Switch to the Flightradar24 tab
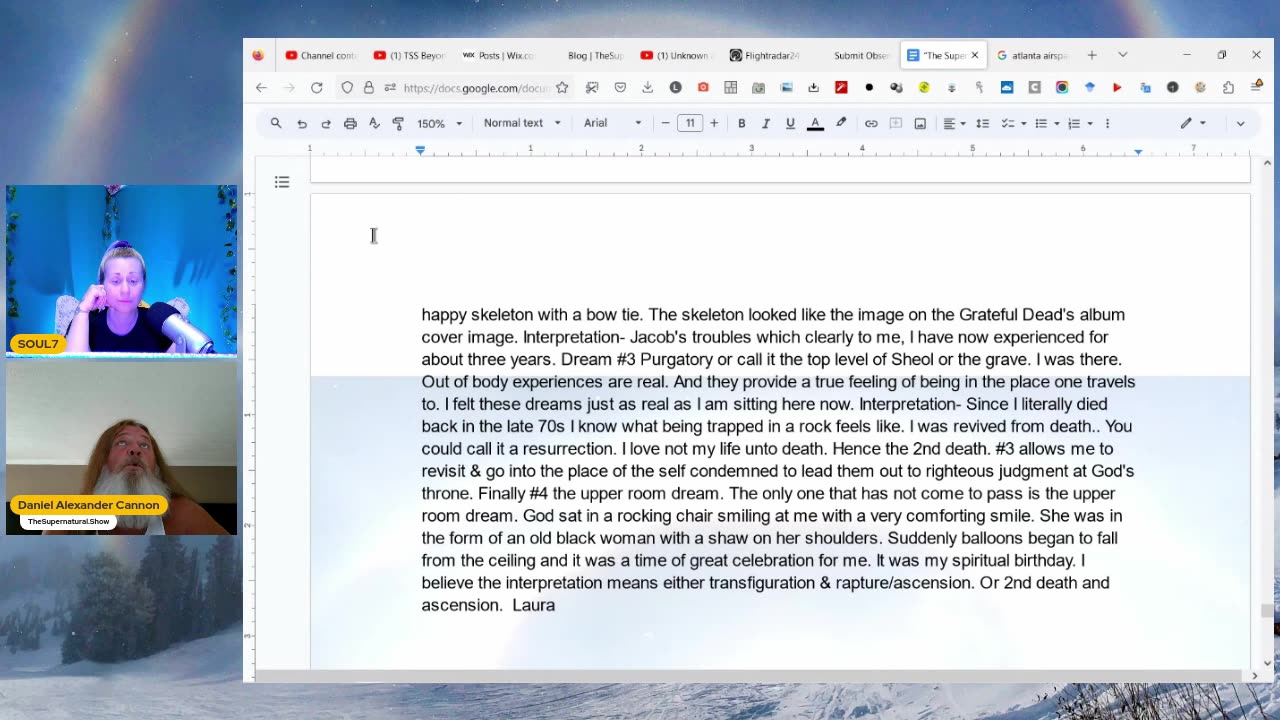 tap(766, 55)
